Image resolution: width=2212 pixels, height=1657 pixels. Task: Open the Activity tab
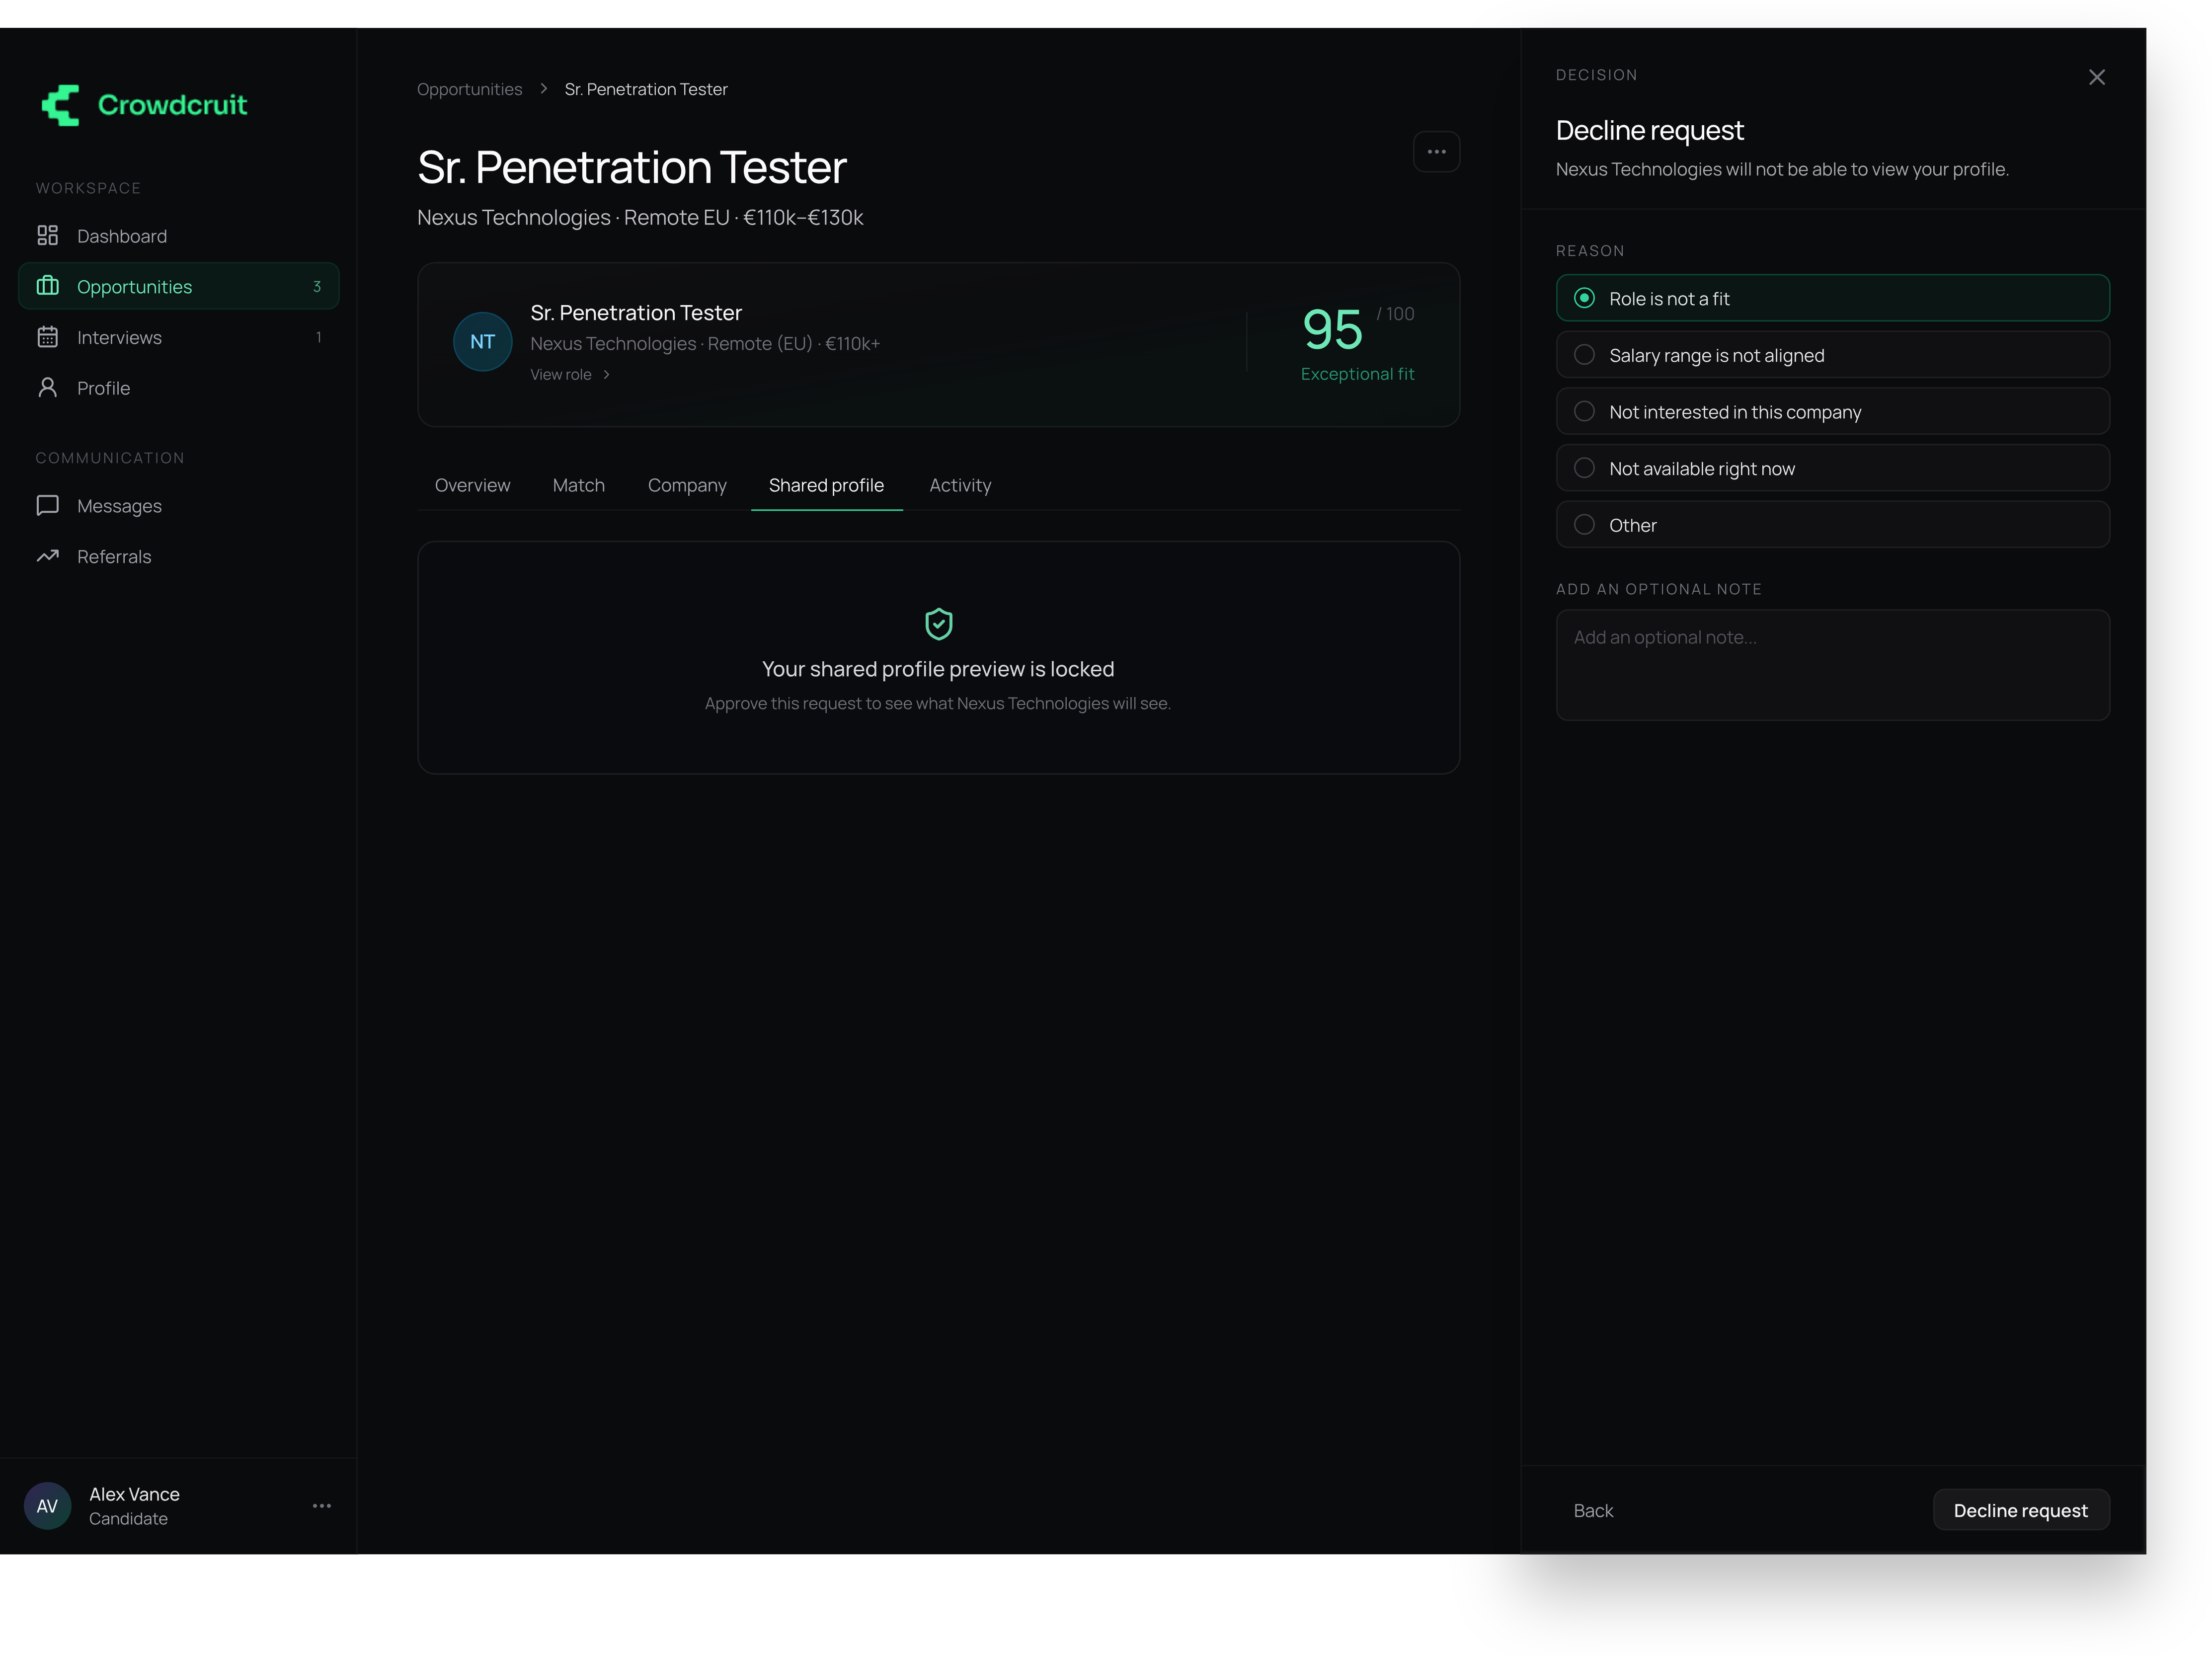tap(960, 485)
